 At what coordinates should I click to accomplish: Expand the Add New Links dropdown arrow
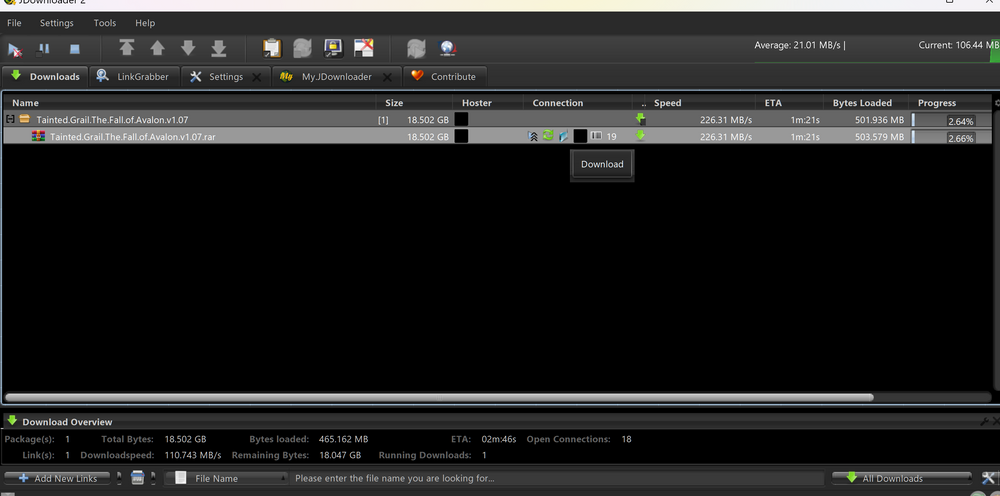coord(119,478)
